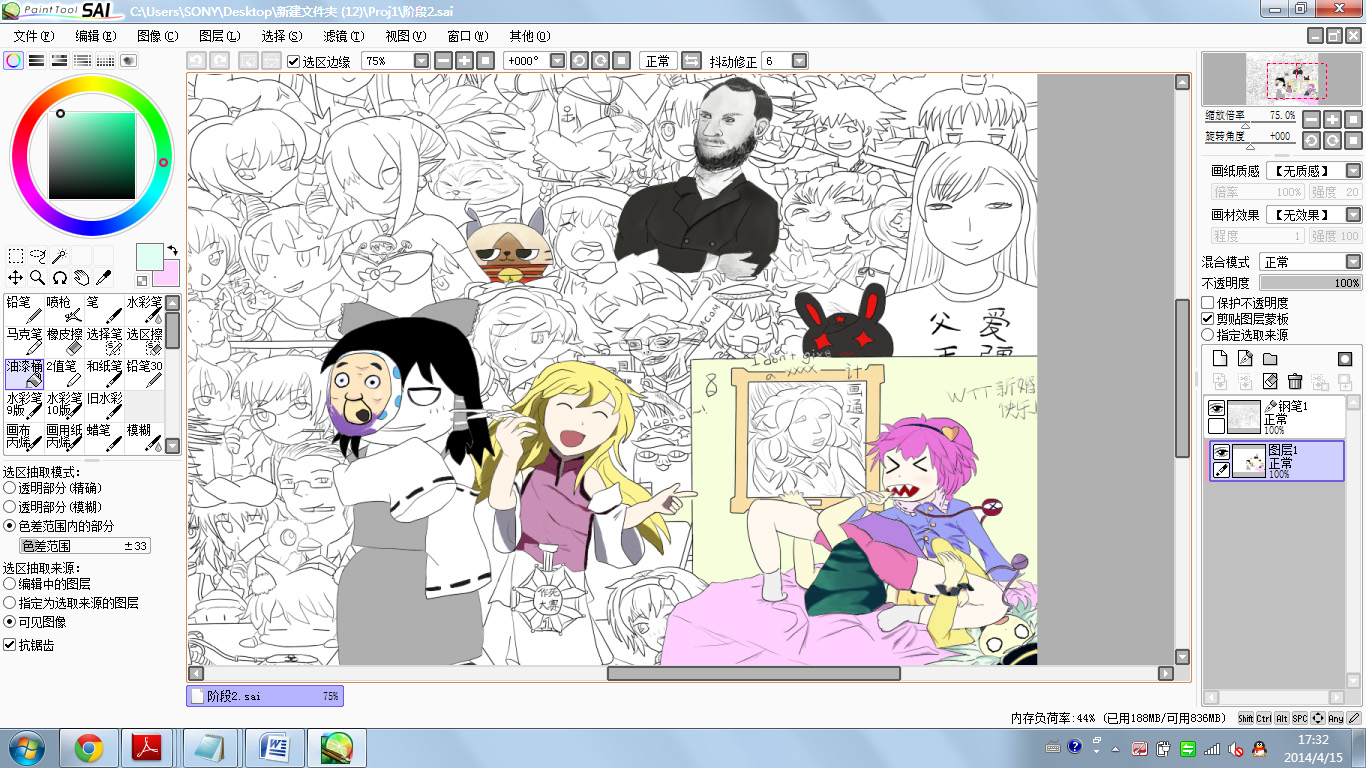Select the 透明部分 (精确) radio option

10,488
